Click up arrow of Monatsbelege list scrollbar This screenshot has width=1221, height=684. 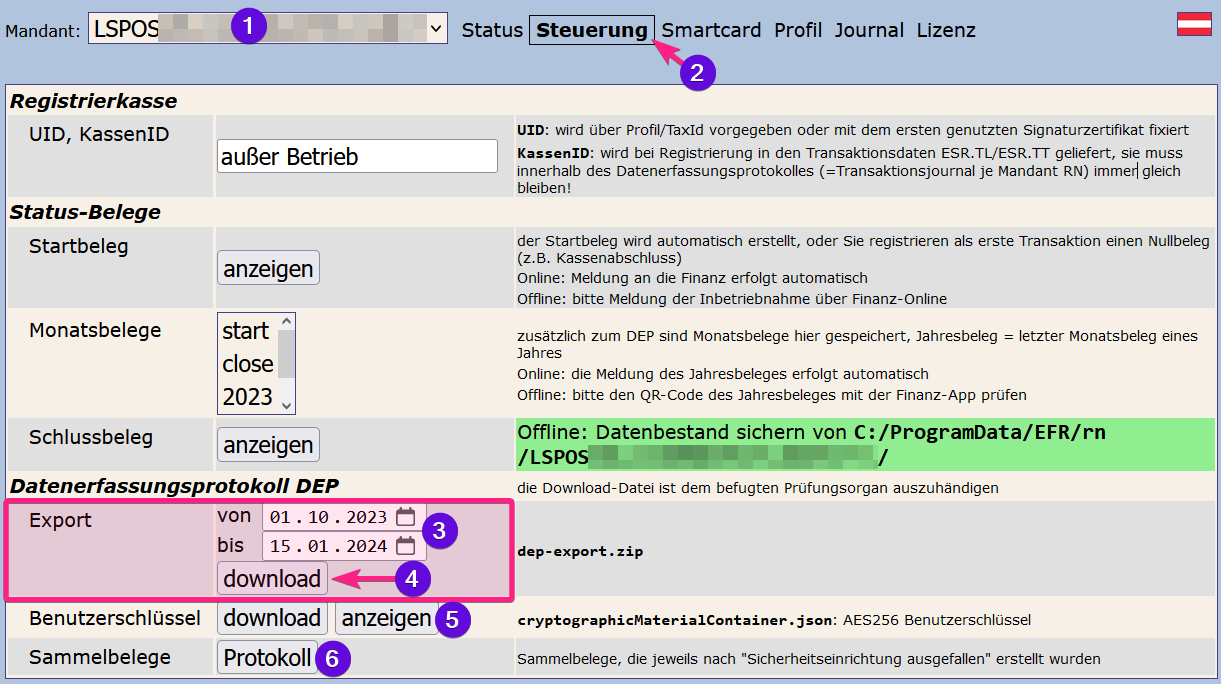click(287, 322)
